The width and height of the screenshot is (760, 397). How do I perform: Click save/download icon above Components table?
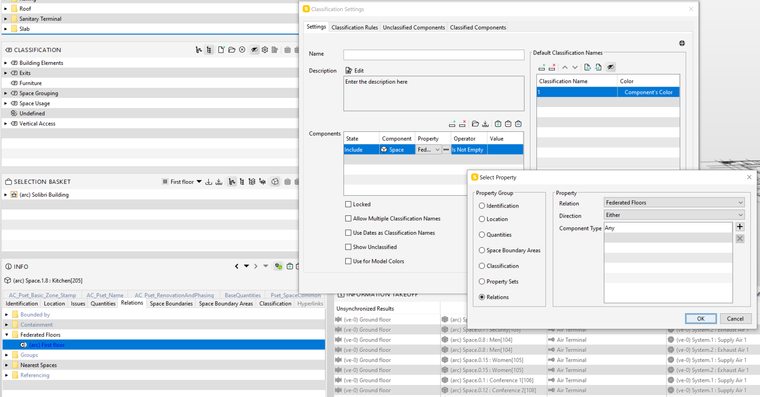tap(485, 124)
